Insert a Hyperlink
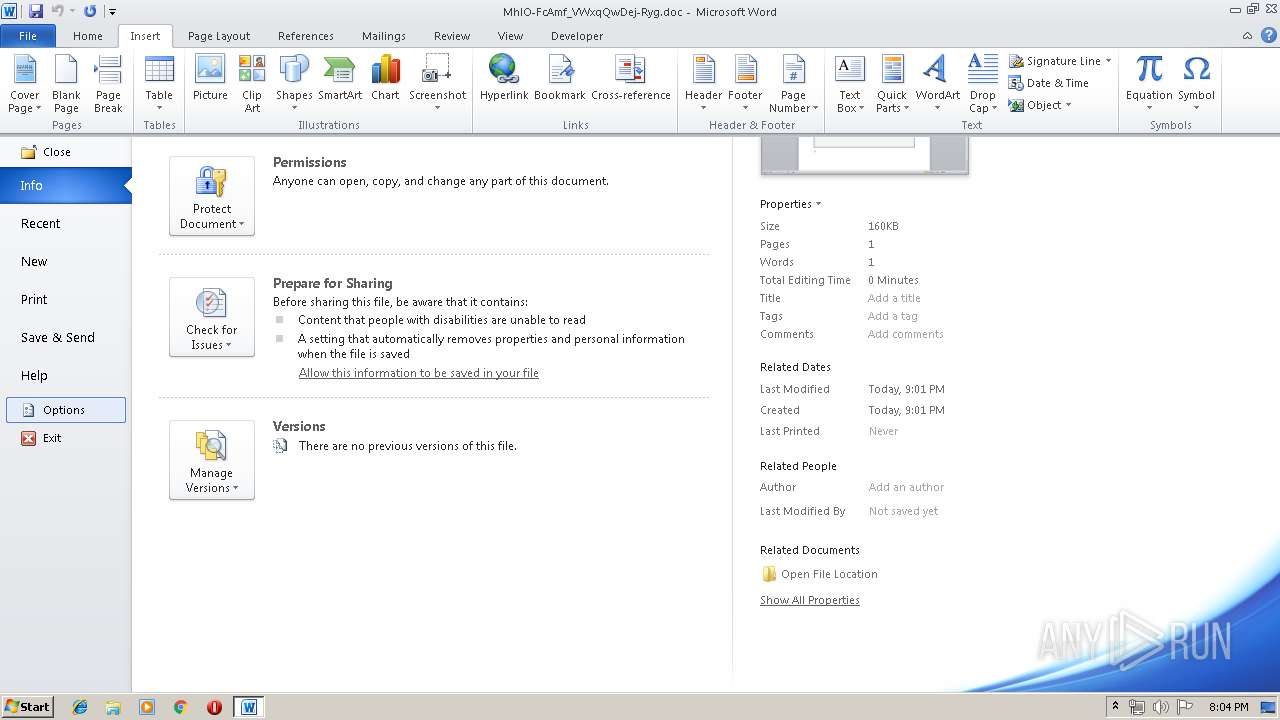Image resolution: width=1280 pixels, height=720 pixels. coord(503,78)
